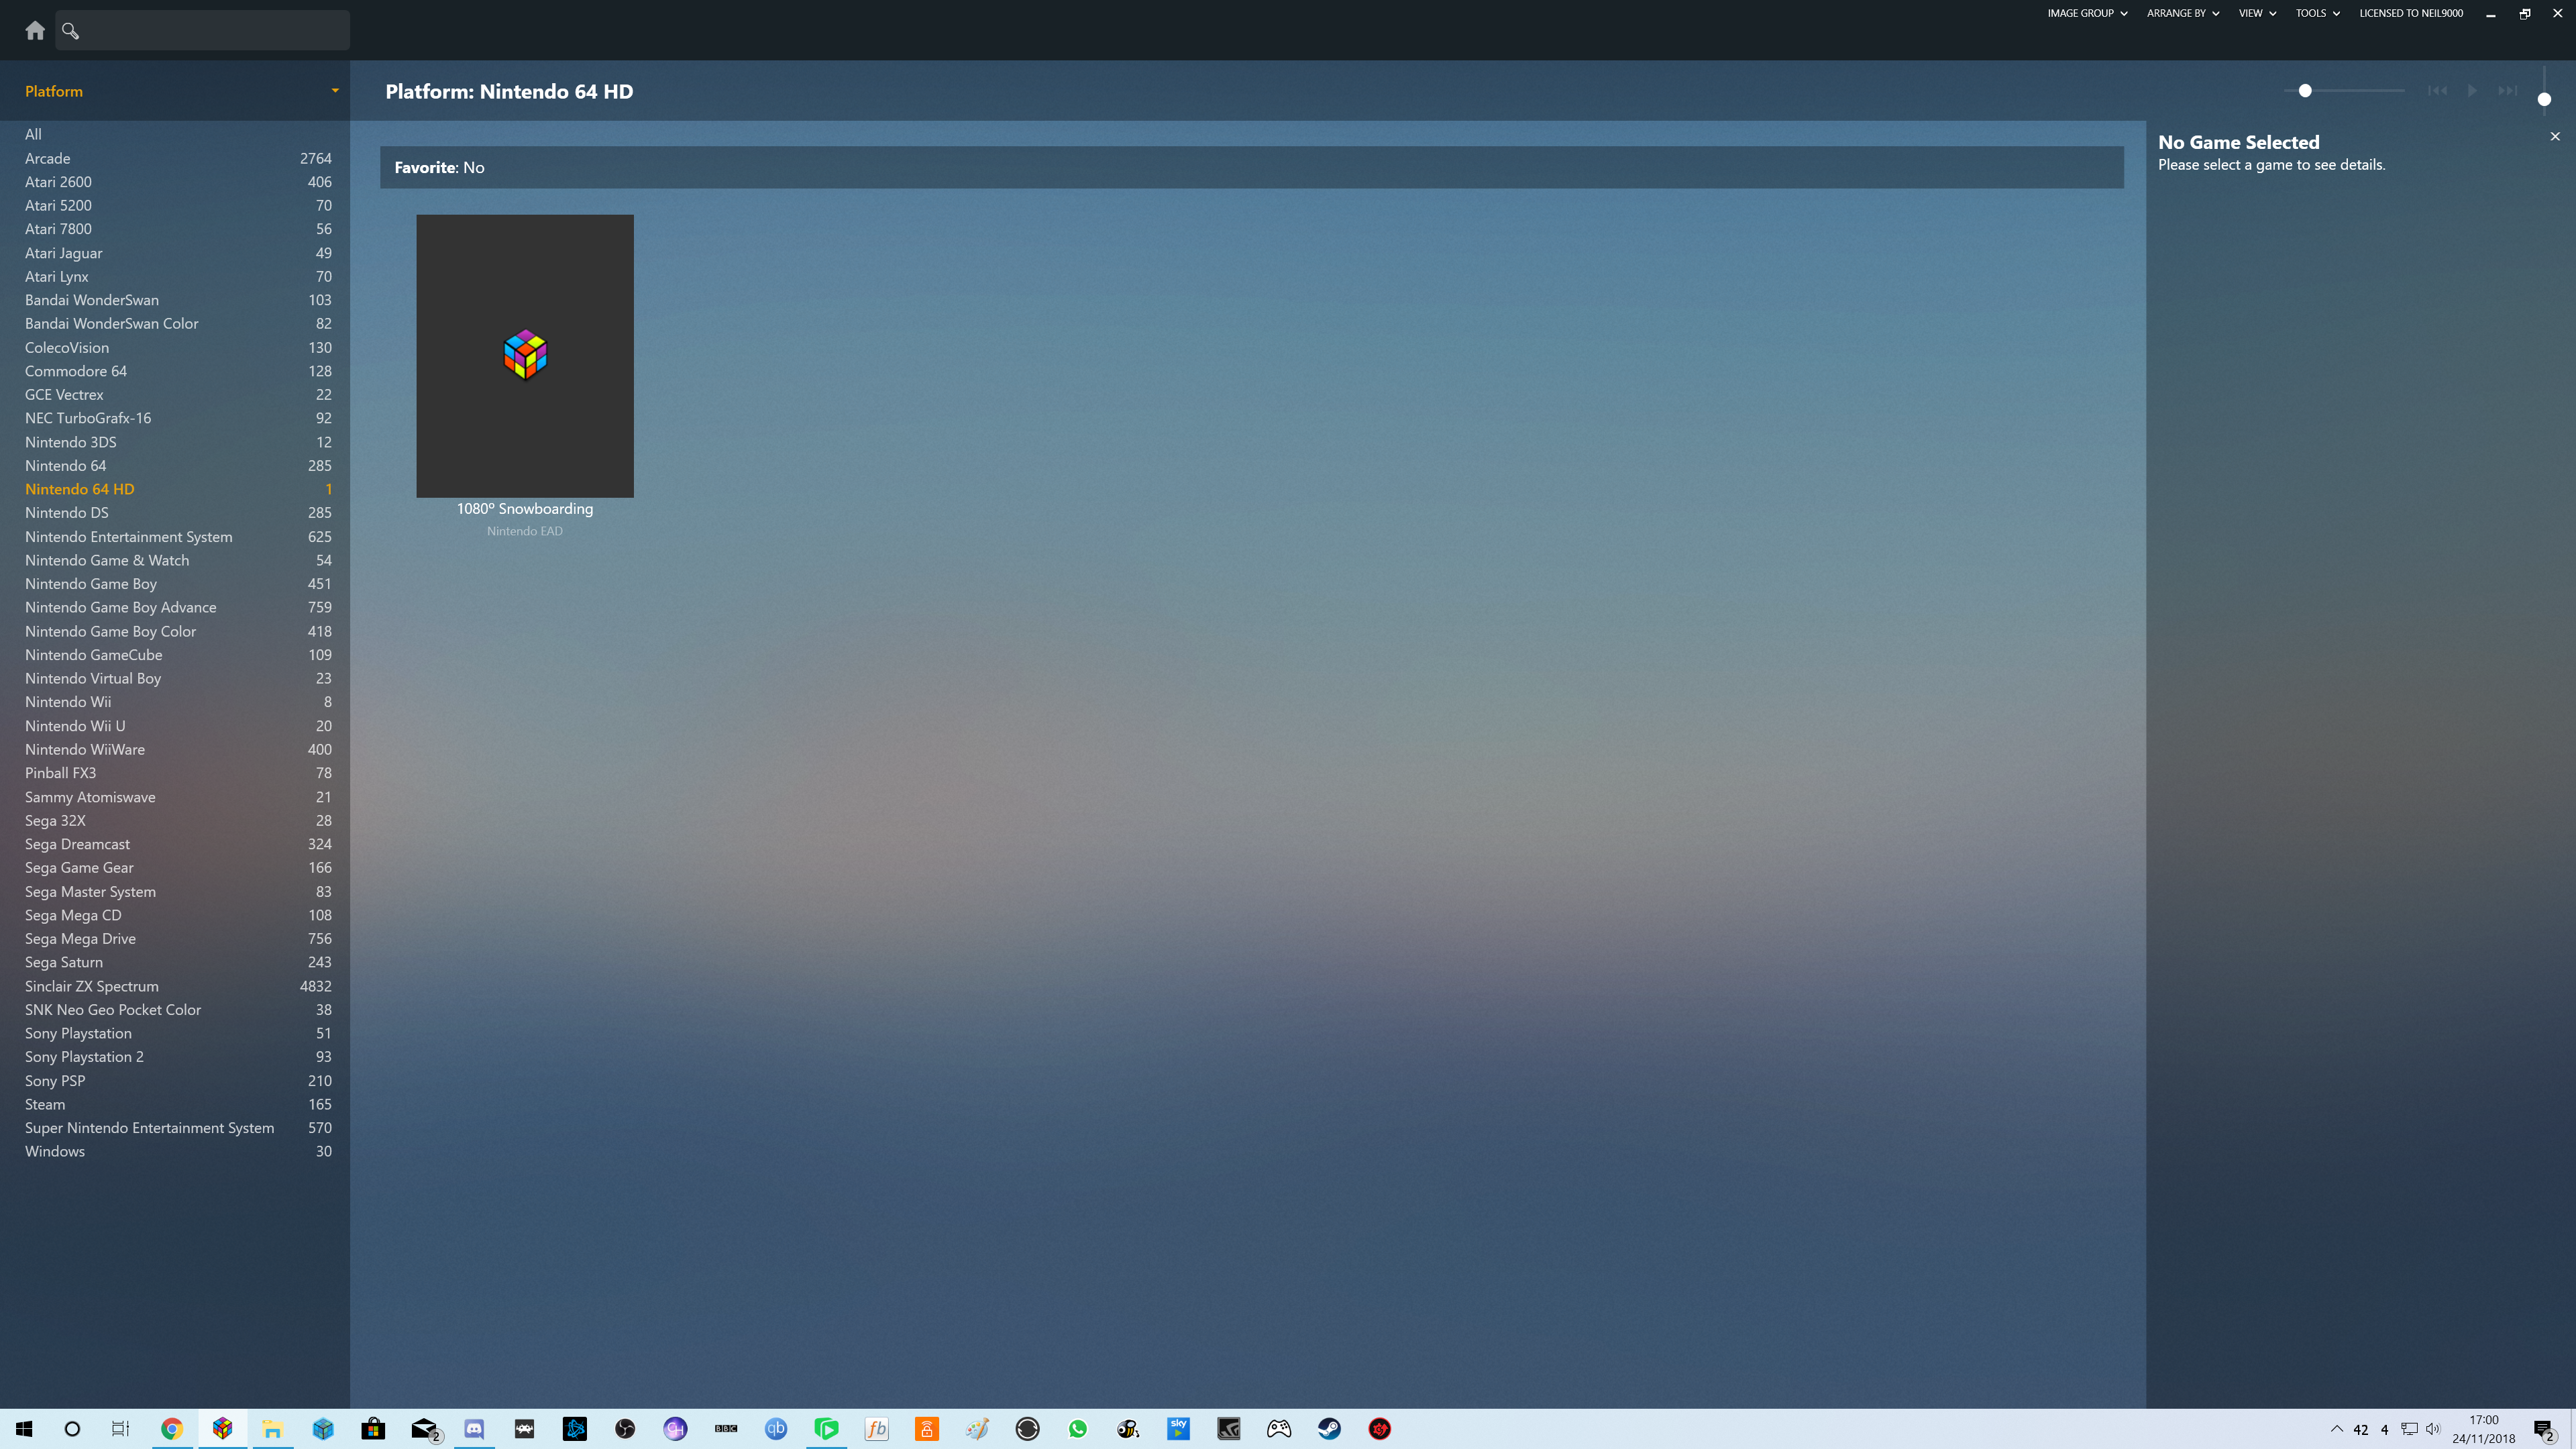Open RetroArch from the taskbar
This screenshot has width=2576, height=1449.
[x=524, y=1429]
